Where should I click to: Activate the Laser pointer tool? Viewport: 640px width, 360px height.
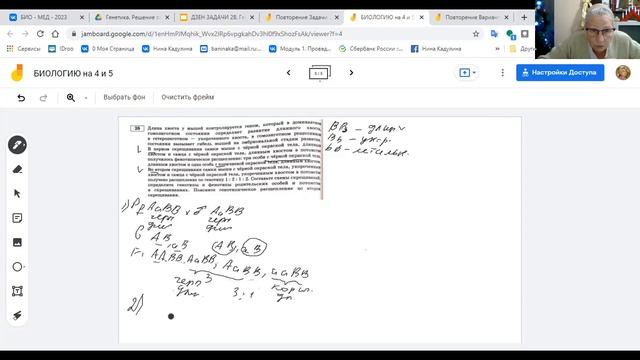tap(17, 316)
